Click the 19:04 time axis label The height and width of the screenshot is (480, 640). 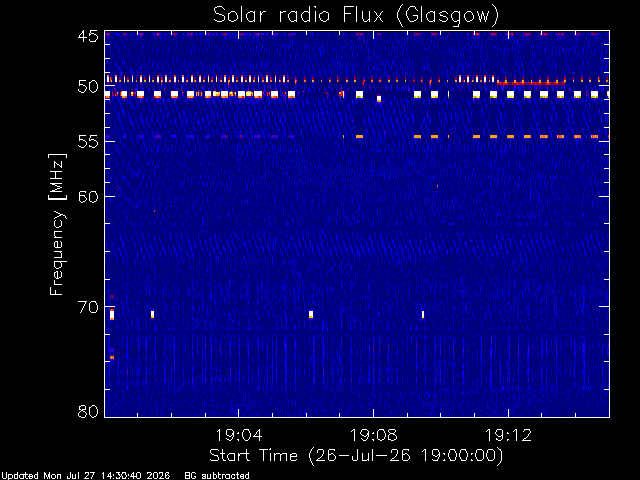239,435
